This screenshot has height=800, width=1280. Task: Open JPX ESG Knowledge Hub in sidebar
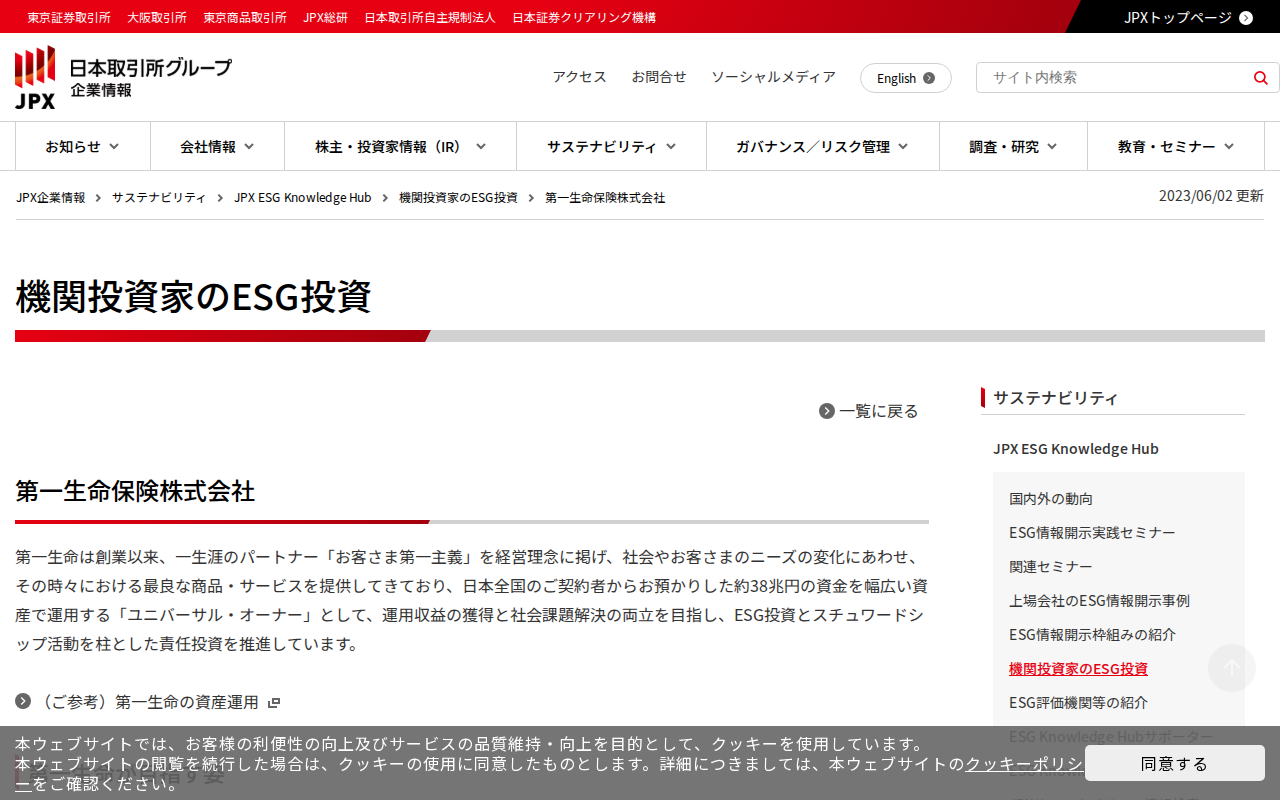[1076, 449]
